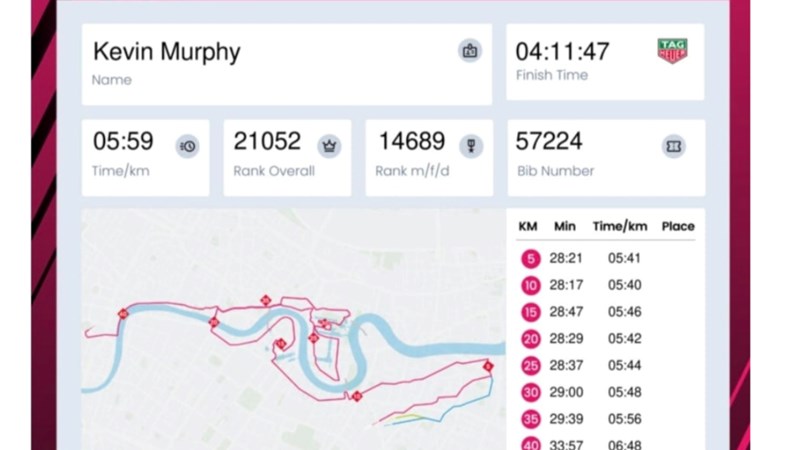Click the bib number 57224
Screen dimensions: 800x450
point(549,142)
